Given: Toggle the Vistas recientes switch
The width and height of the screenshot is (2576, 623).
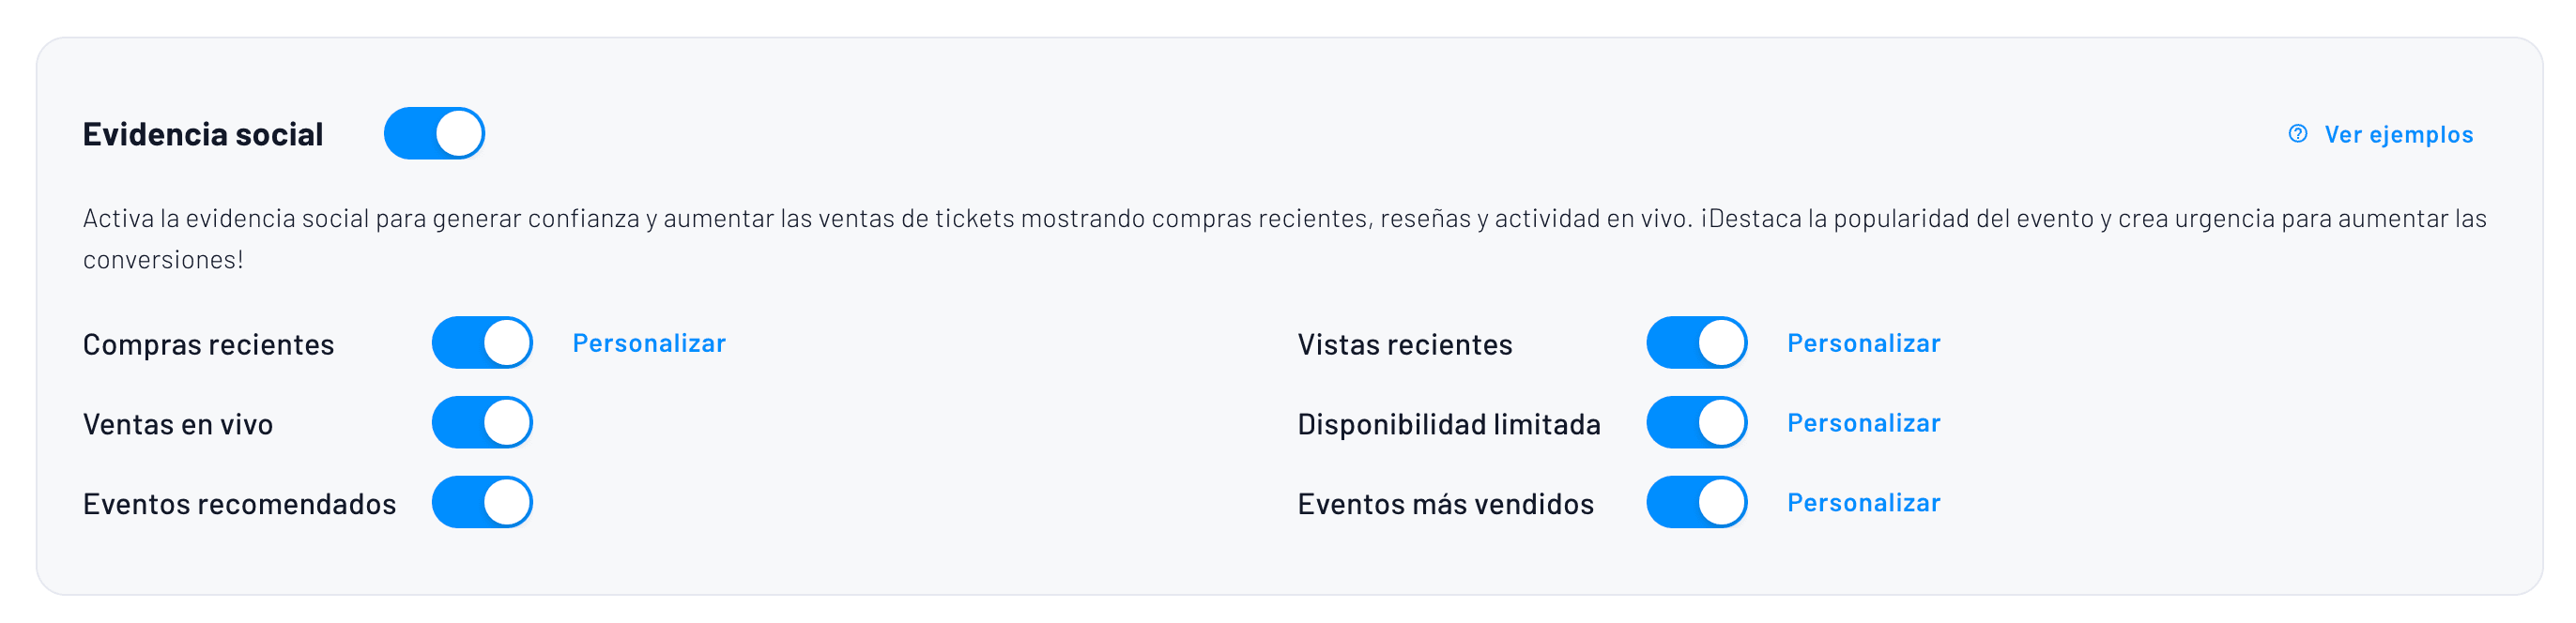Looking at the screenshot, I should click(x=1696, y=342).
